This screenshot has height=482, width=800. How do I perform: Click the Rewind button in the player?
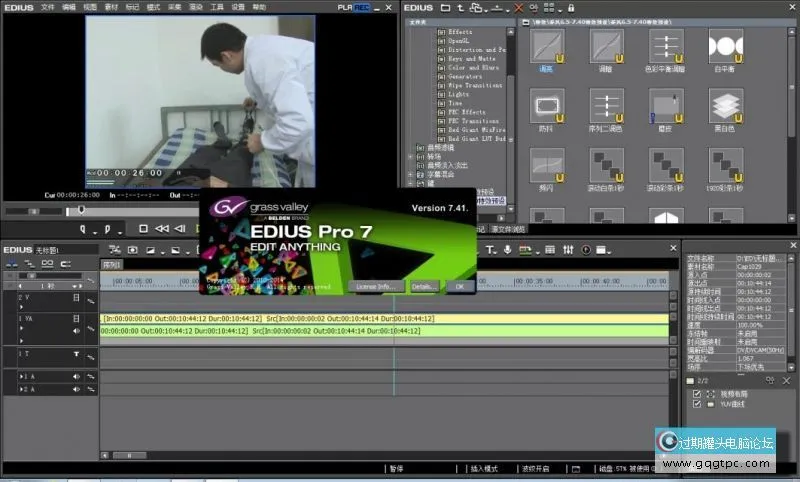[x=161, y=229]
